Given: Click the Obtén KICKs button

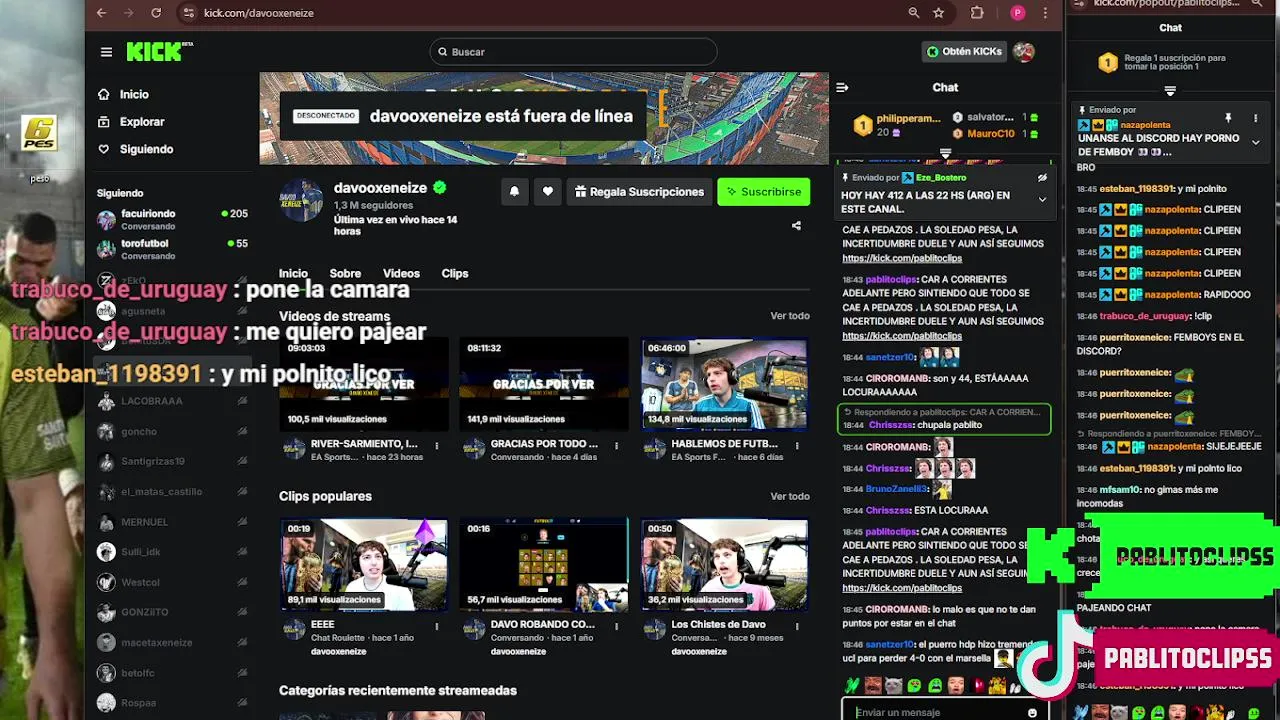Looking at the screenshot, I should 964,52.
